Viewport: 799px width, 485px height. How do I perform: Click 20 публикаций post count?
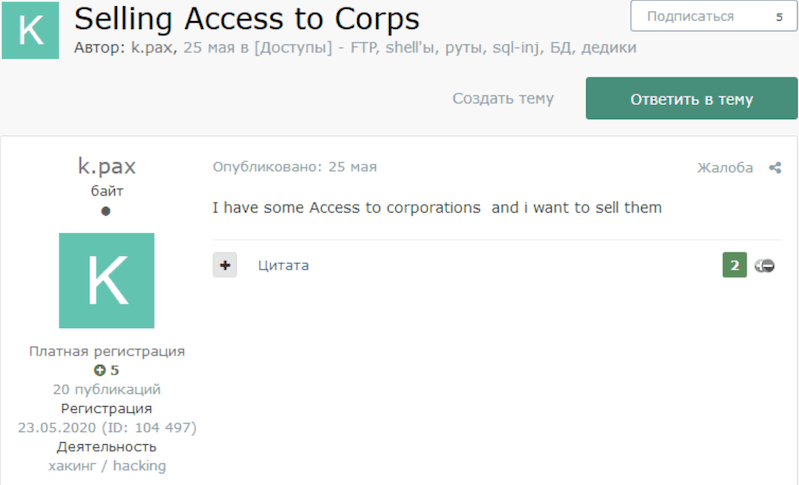106,390
